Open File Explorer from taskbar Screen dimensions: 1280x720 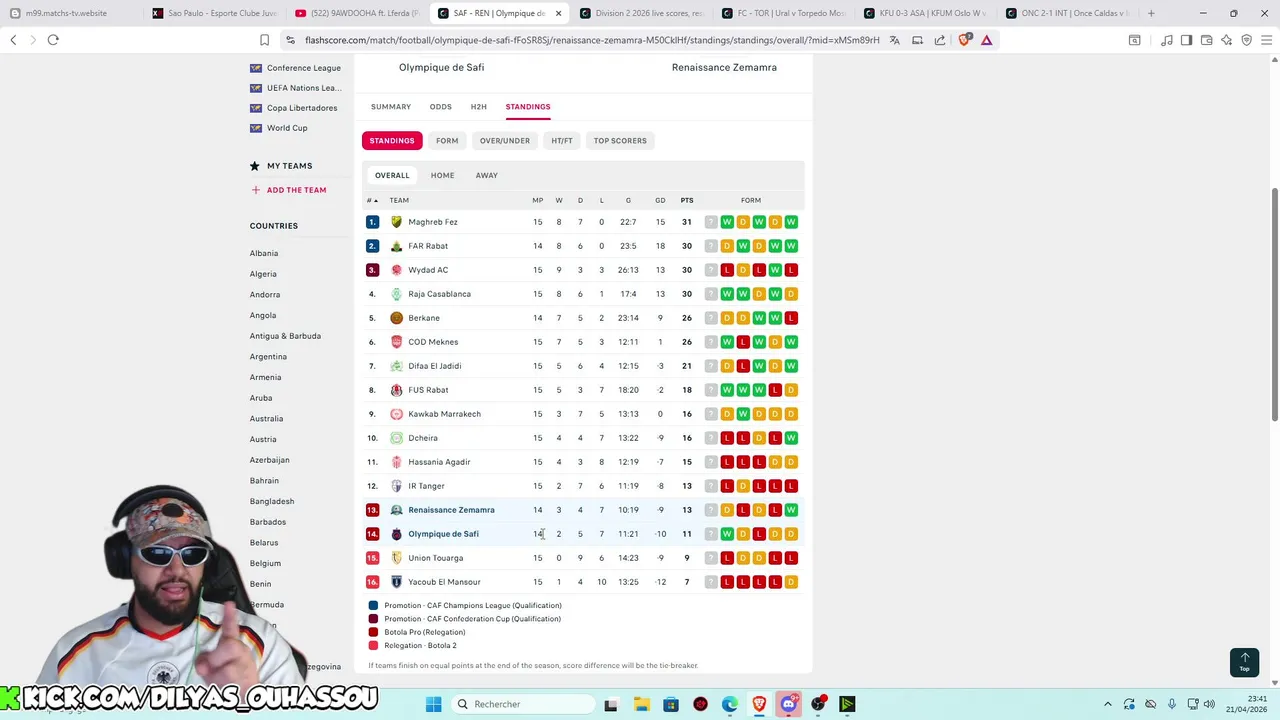pos(641,704)
